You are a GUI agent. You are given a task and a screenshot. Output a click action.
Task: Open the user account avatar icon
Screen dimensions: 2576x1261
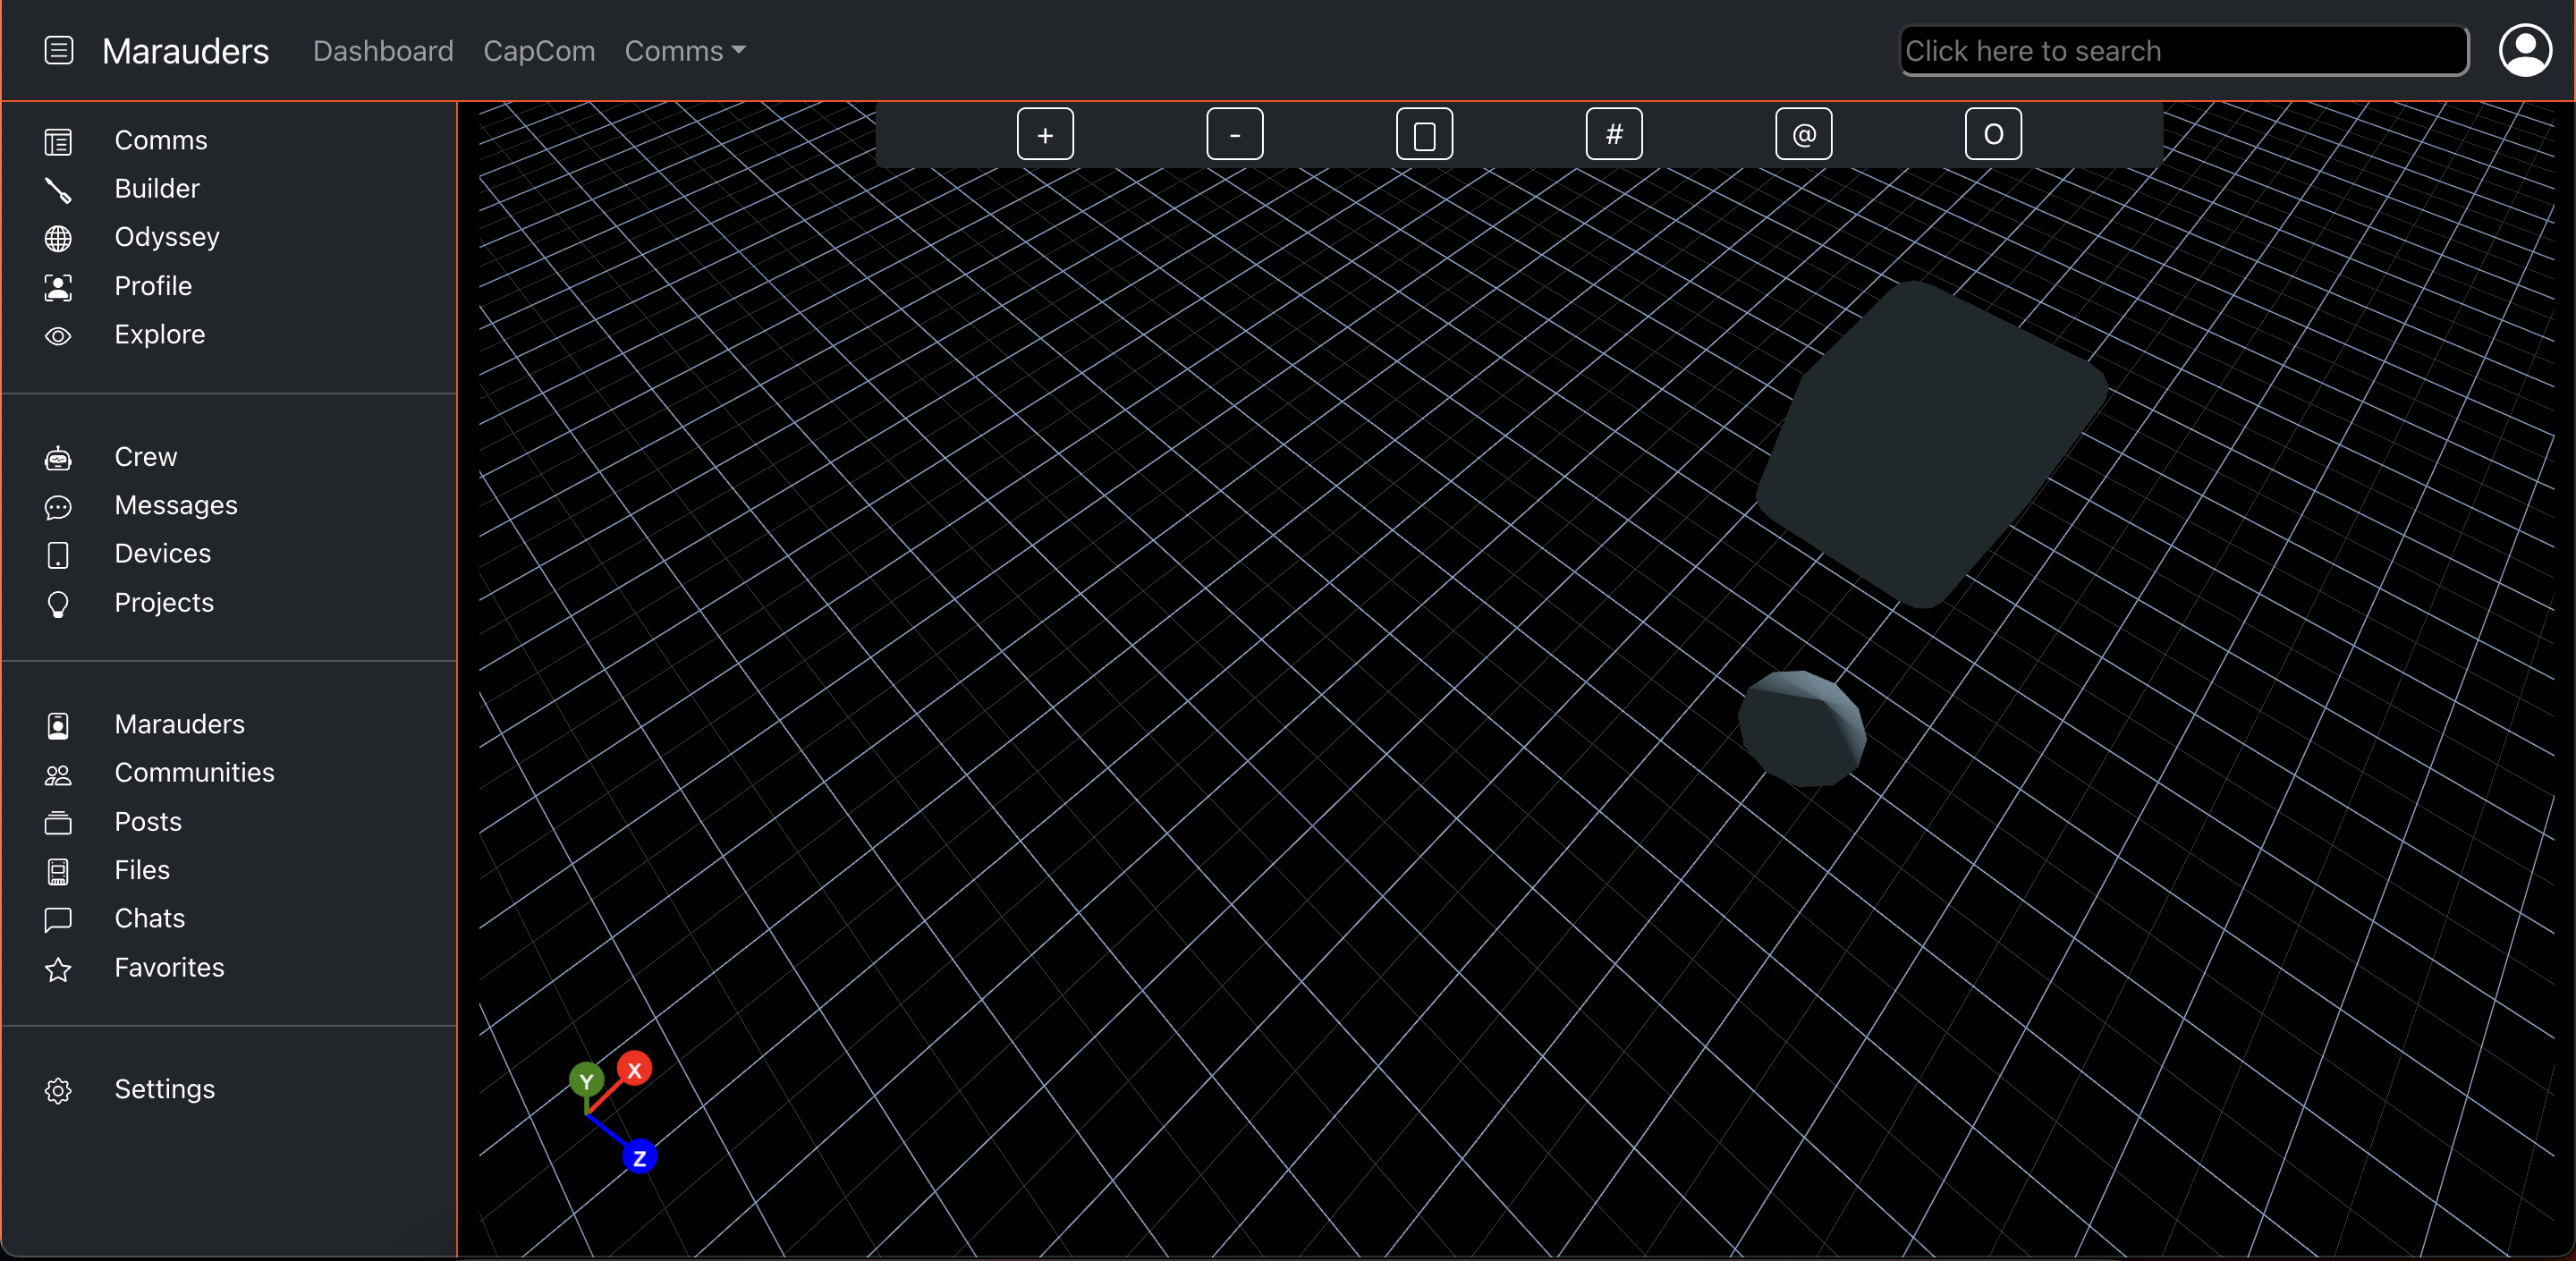tap(2525, 50)
